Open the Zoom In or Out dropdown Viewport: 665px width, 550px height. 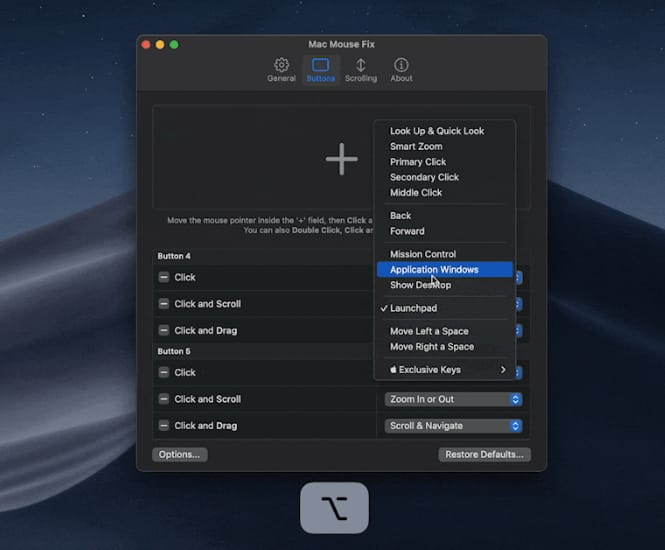[x=453, y=399]
